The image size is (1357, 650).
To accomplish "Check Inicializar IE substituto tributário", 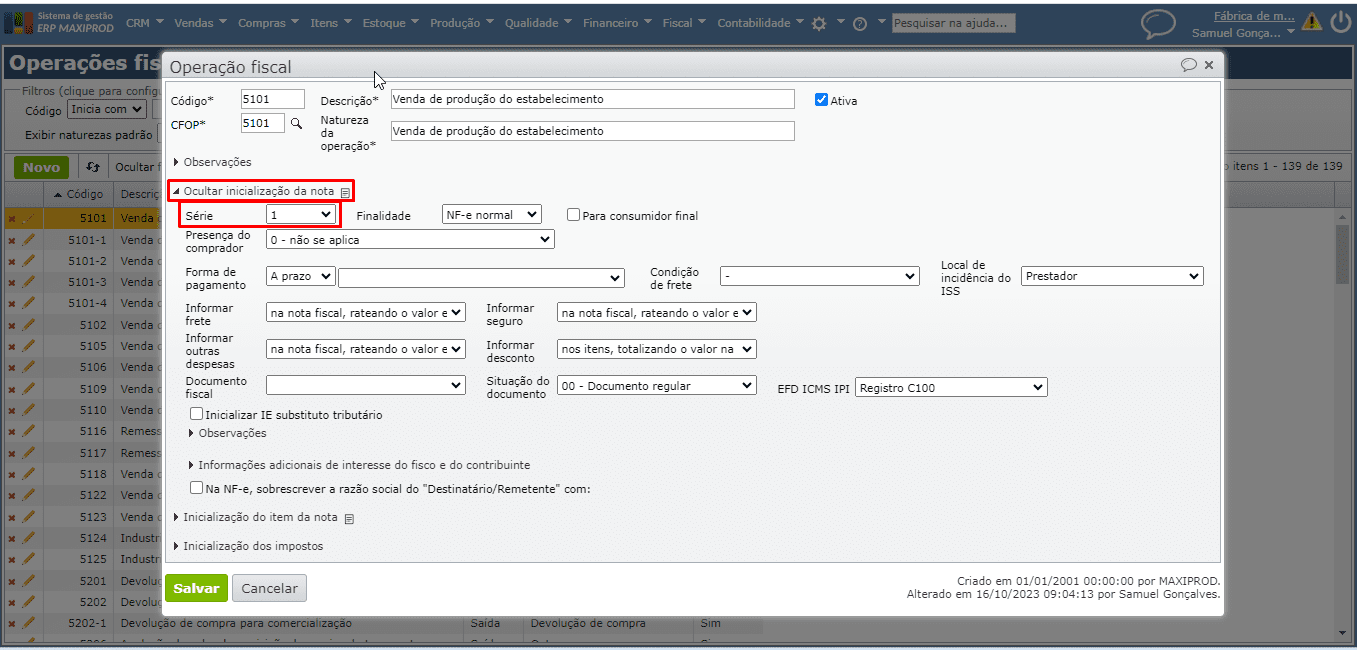I will (197, 414).
